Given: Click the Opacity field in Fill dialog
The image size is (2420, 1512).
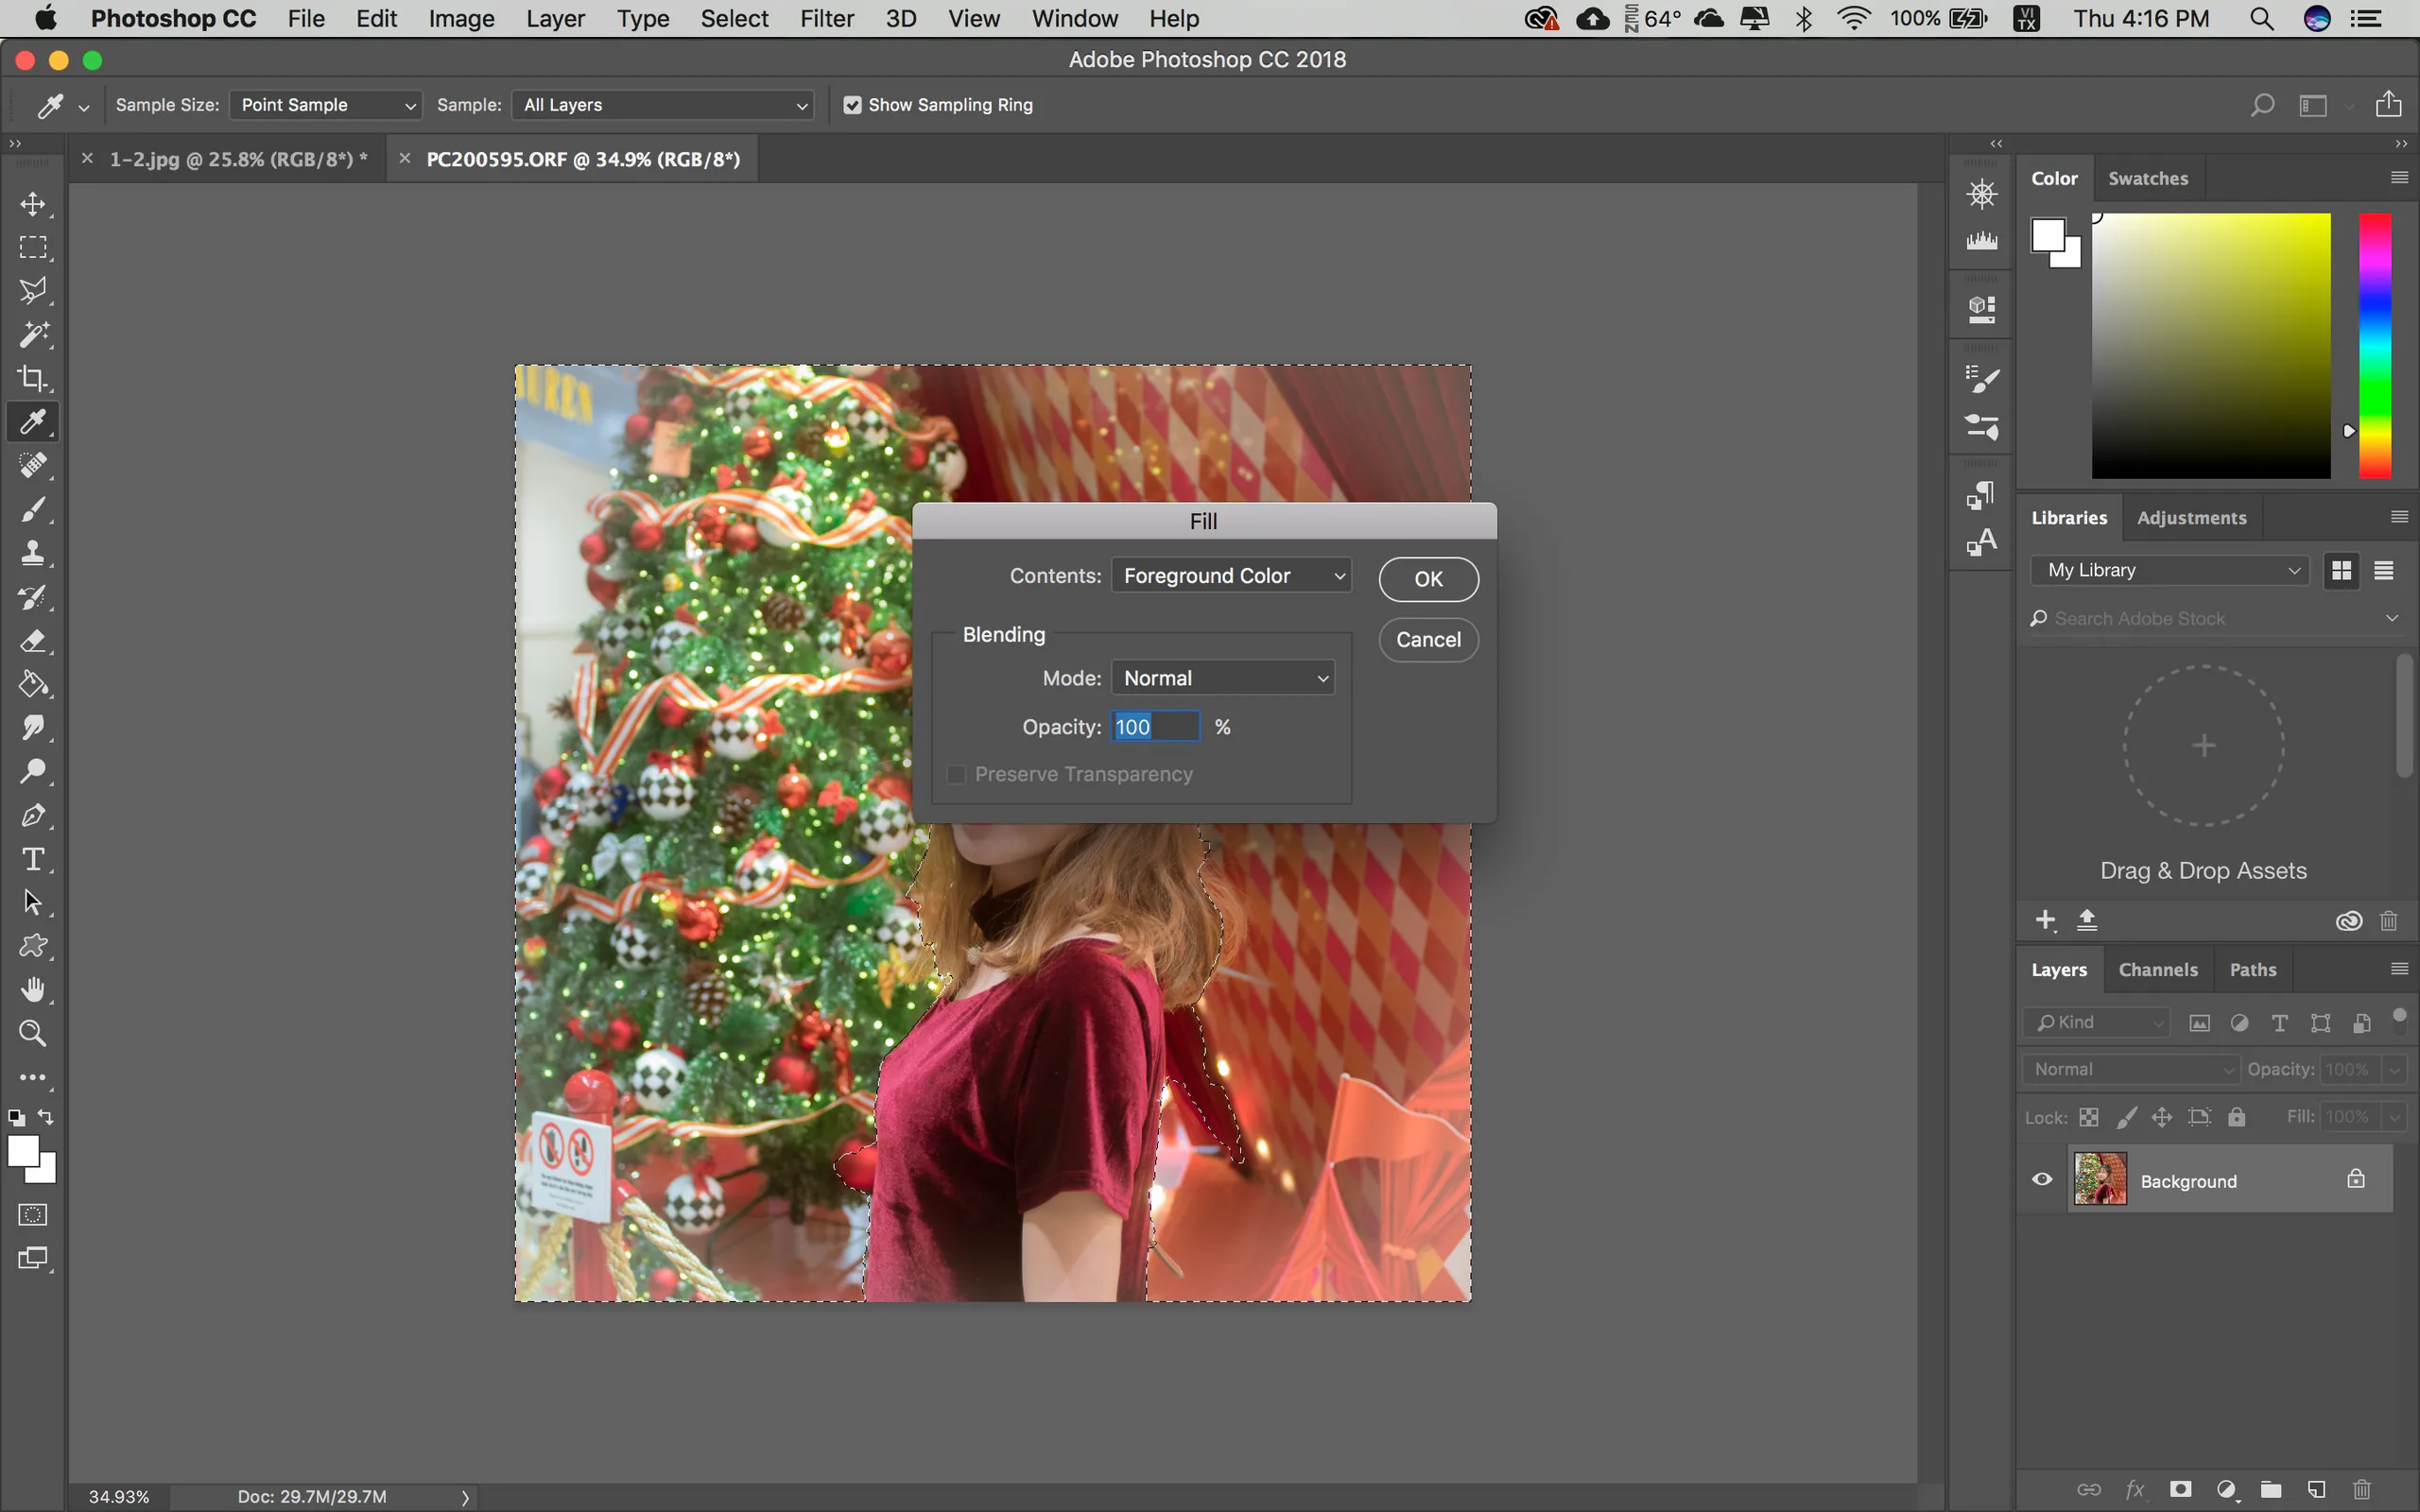Looking at the screenshot, I should pyautogui.click(x=1155, y=727).
